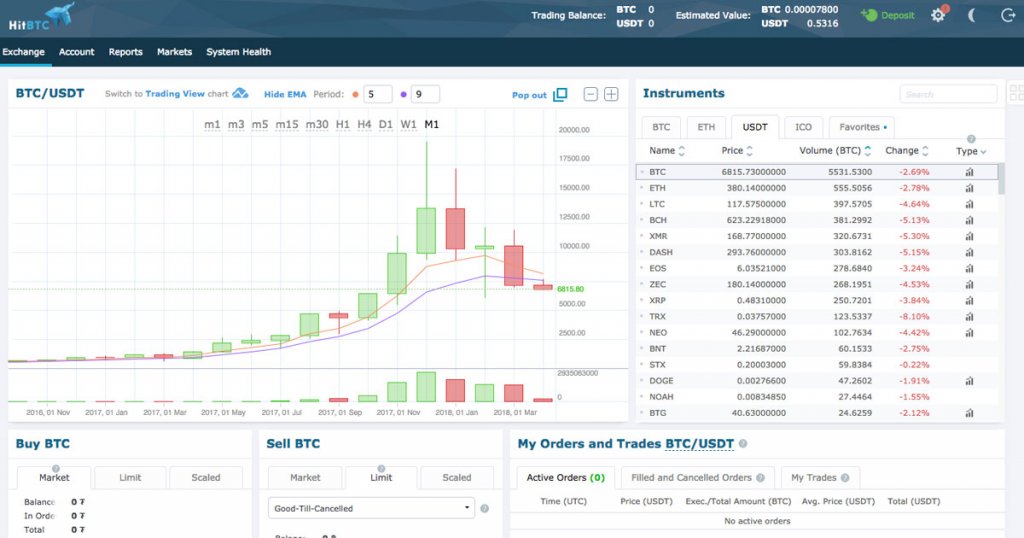Screen dimensions: 1024x538
Task: Select Scaled tab in Sell BTC
Action: click(456, 478)
